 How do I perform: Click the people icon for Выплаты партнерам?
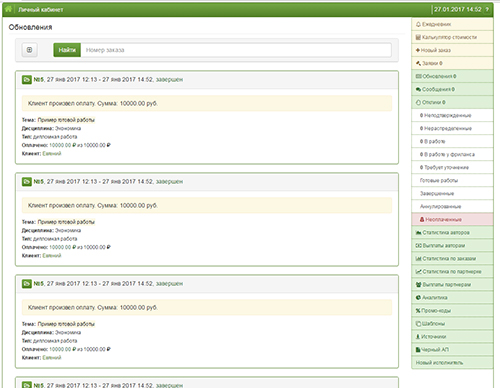(x=419, y=285)
